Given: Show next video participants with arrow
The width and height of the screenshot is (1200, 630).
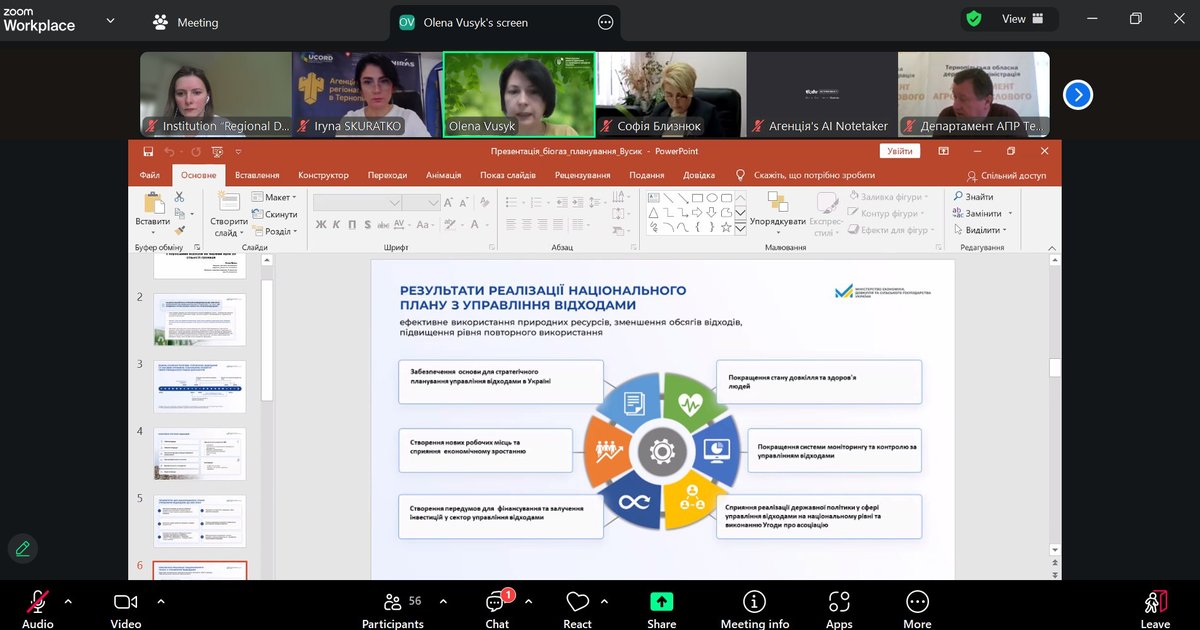Looking at the screenshot, I should pos(1077,95).
